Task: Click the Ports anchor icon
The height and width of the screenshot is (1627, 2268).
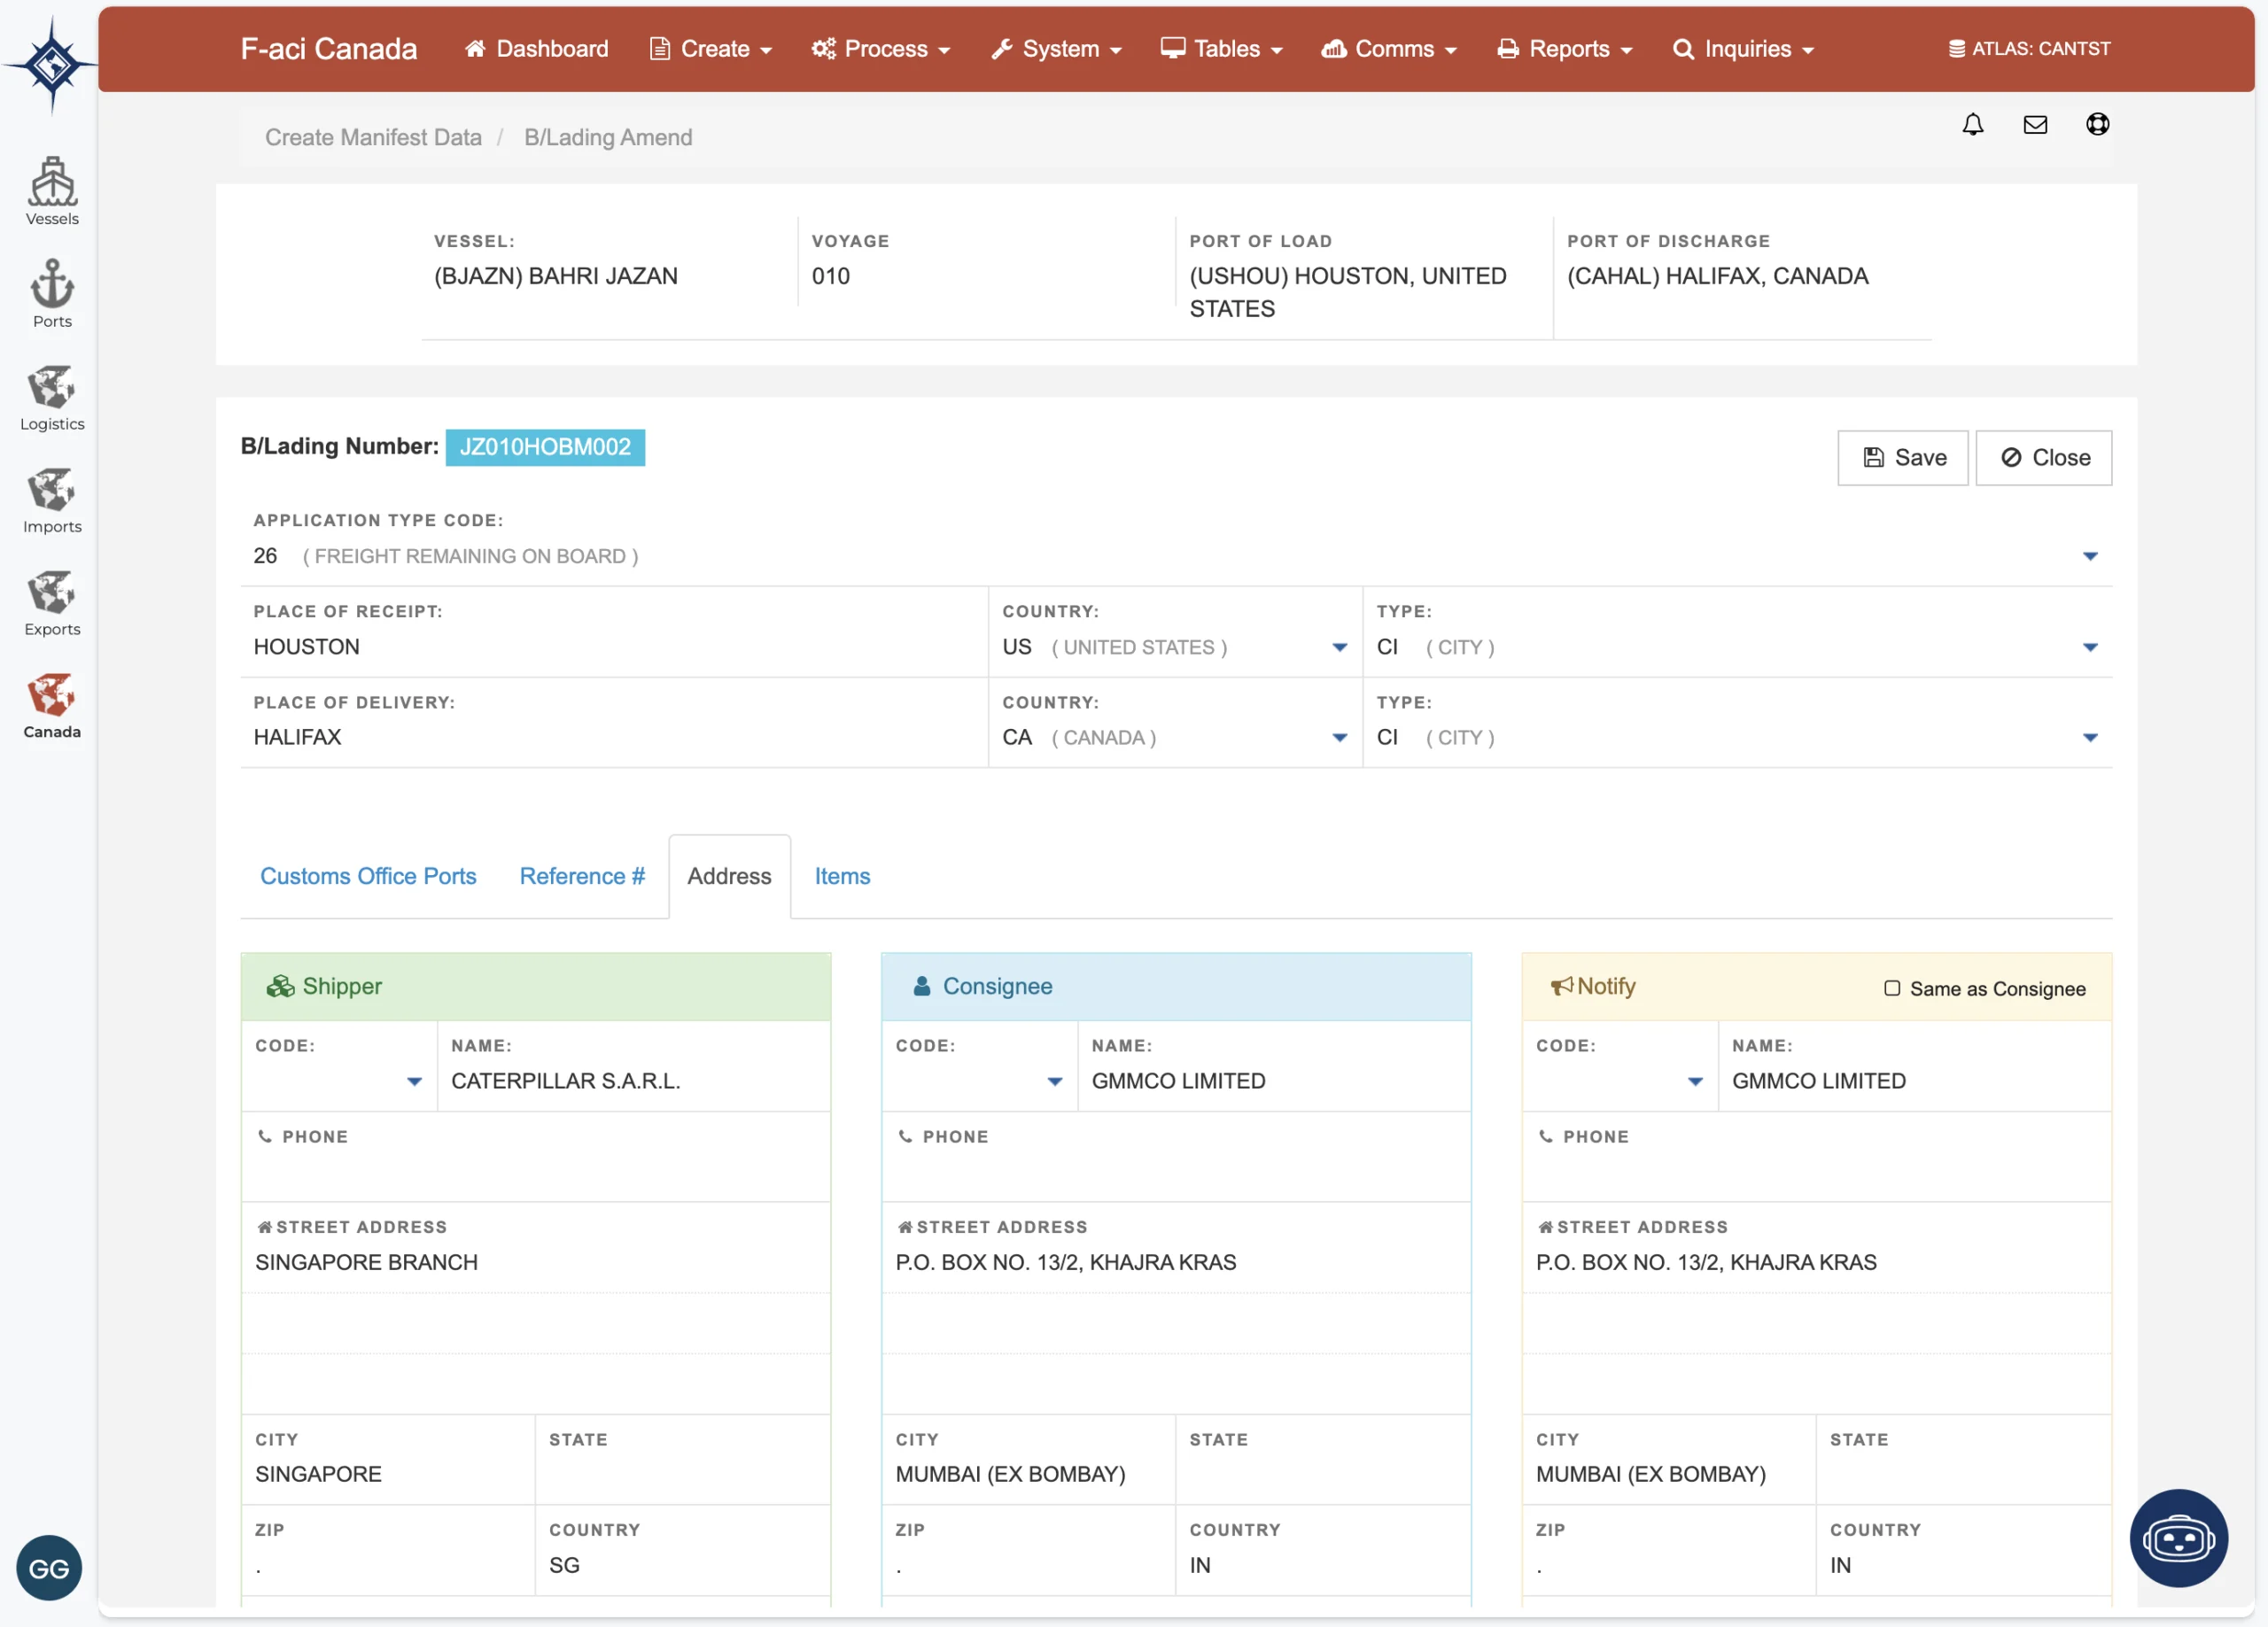Action: tap(52, 292)
